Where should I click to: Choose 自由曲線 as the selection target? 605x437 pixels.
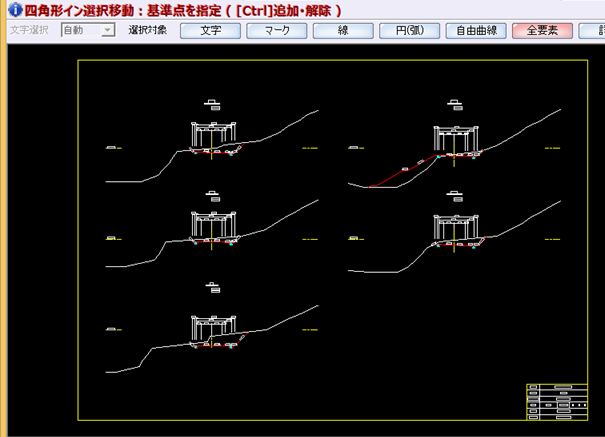pos(476,30)
